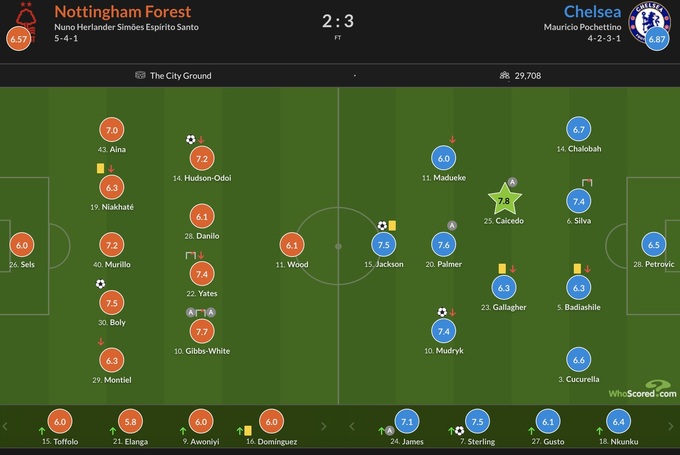Click the goal ball icon on Mudryk
The image size is (680, 455).
coord(441,312)
